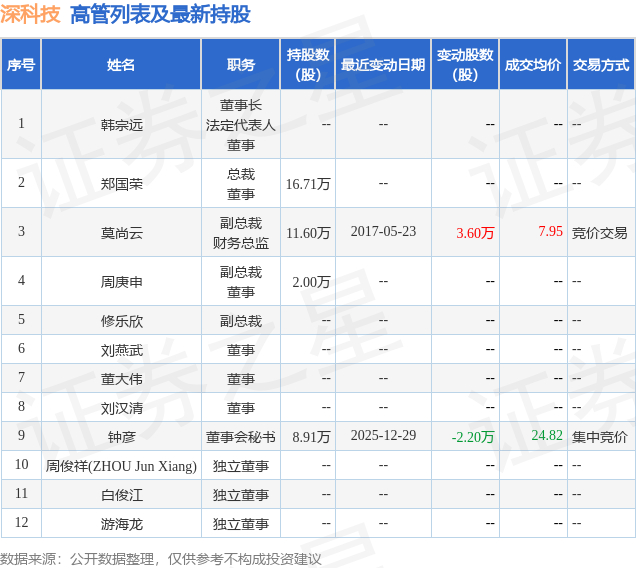Select the name 郑国荣
Image resolution: width=636 pixels, height=568 pixels.
click(122, 184)
